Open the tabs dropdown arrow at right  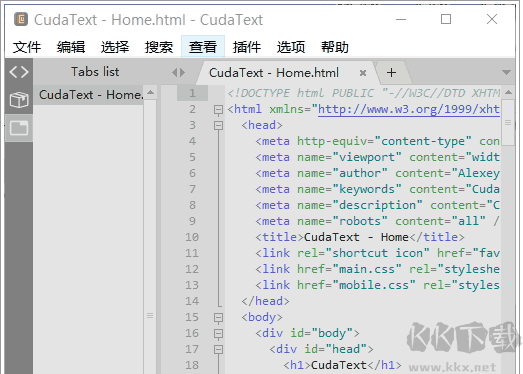(x=506, y=72)
